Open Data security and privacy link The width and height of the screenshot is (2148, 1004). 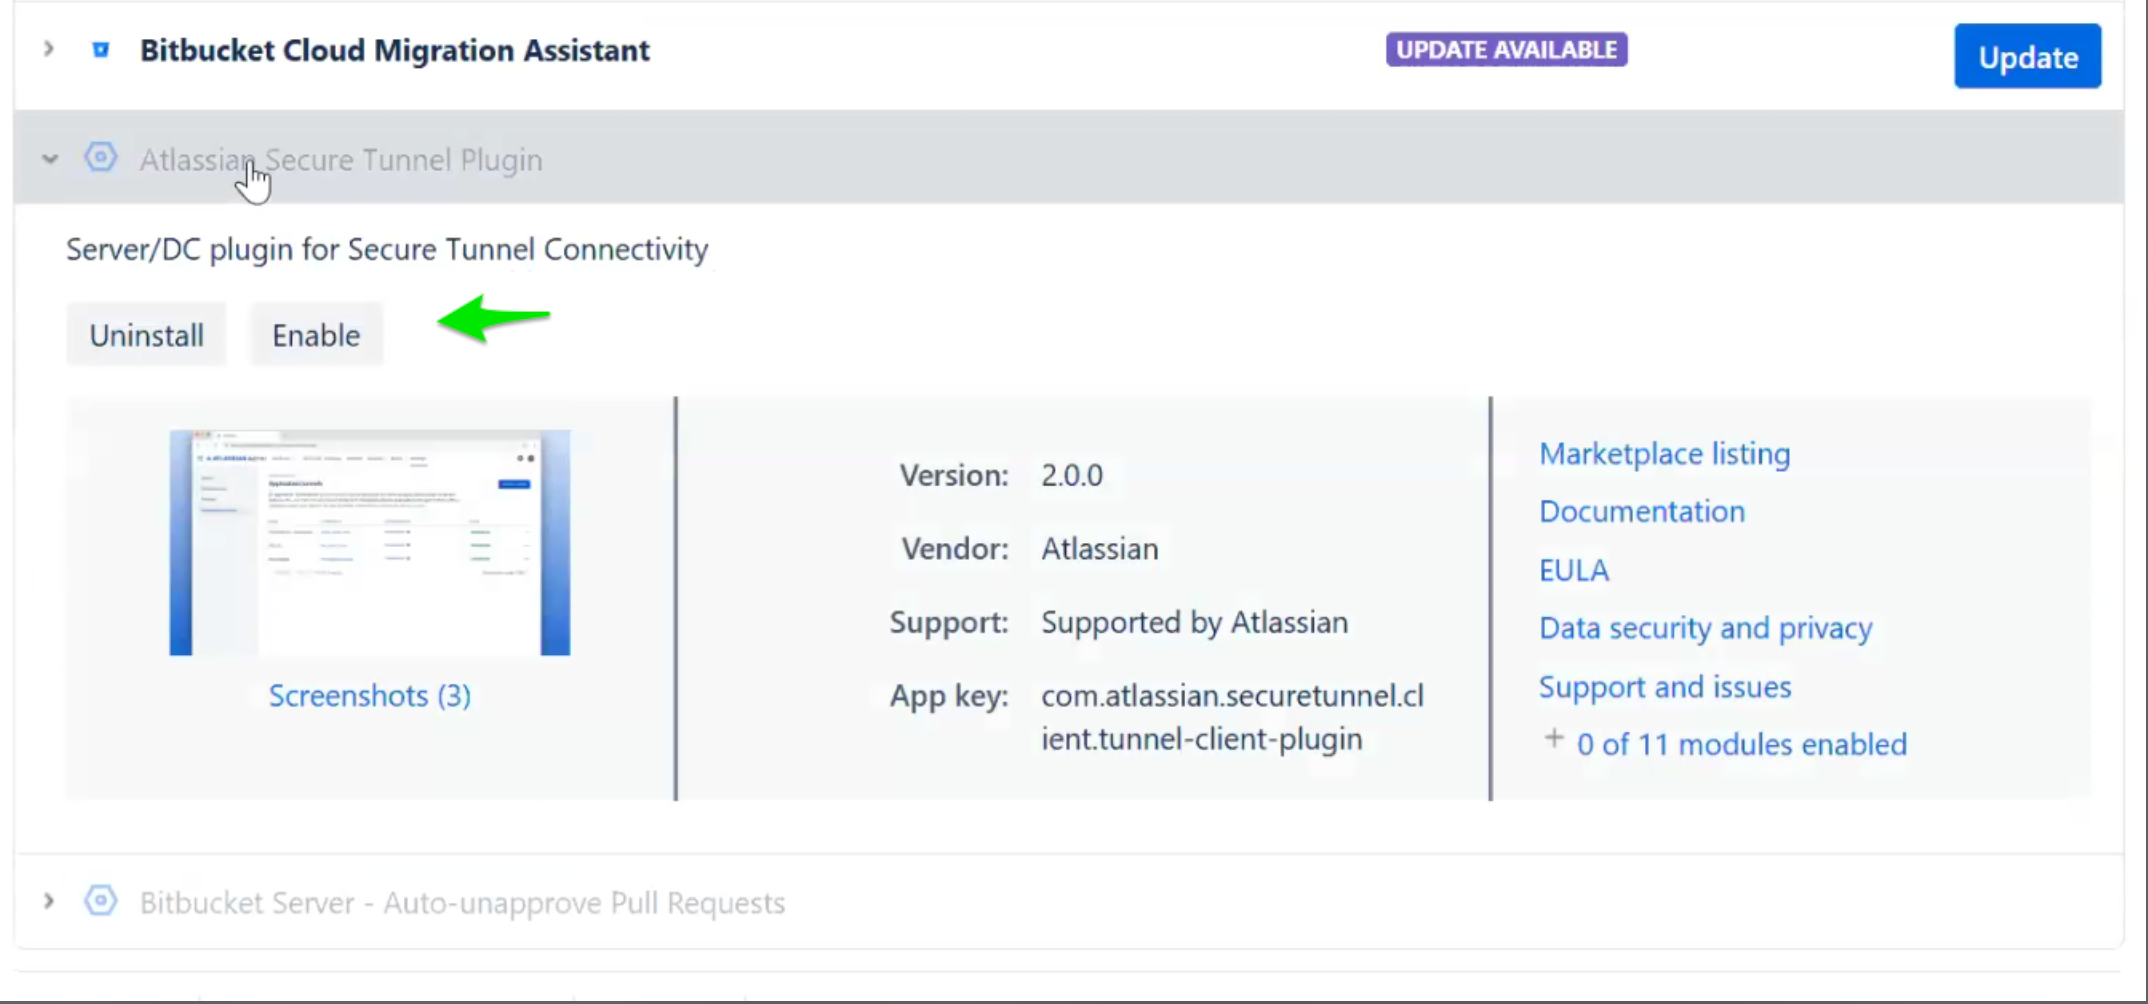point(1705,628)
